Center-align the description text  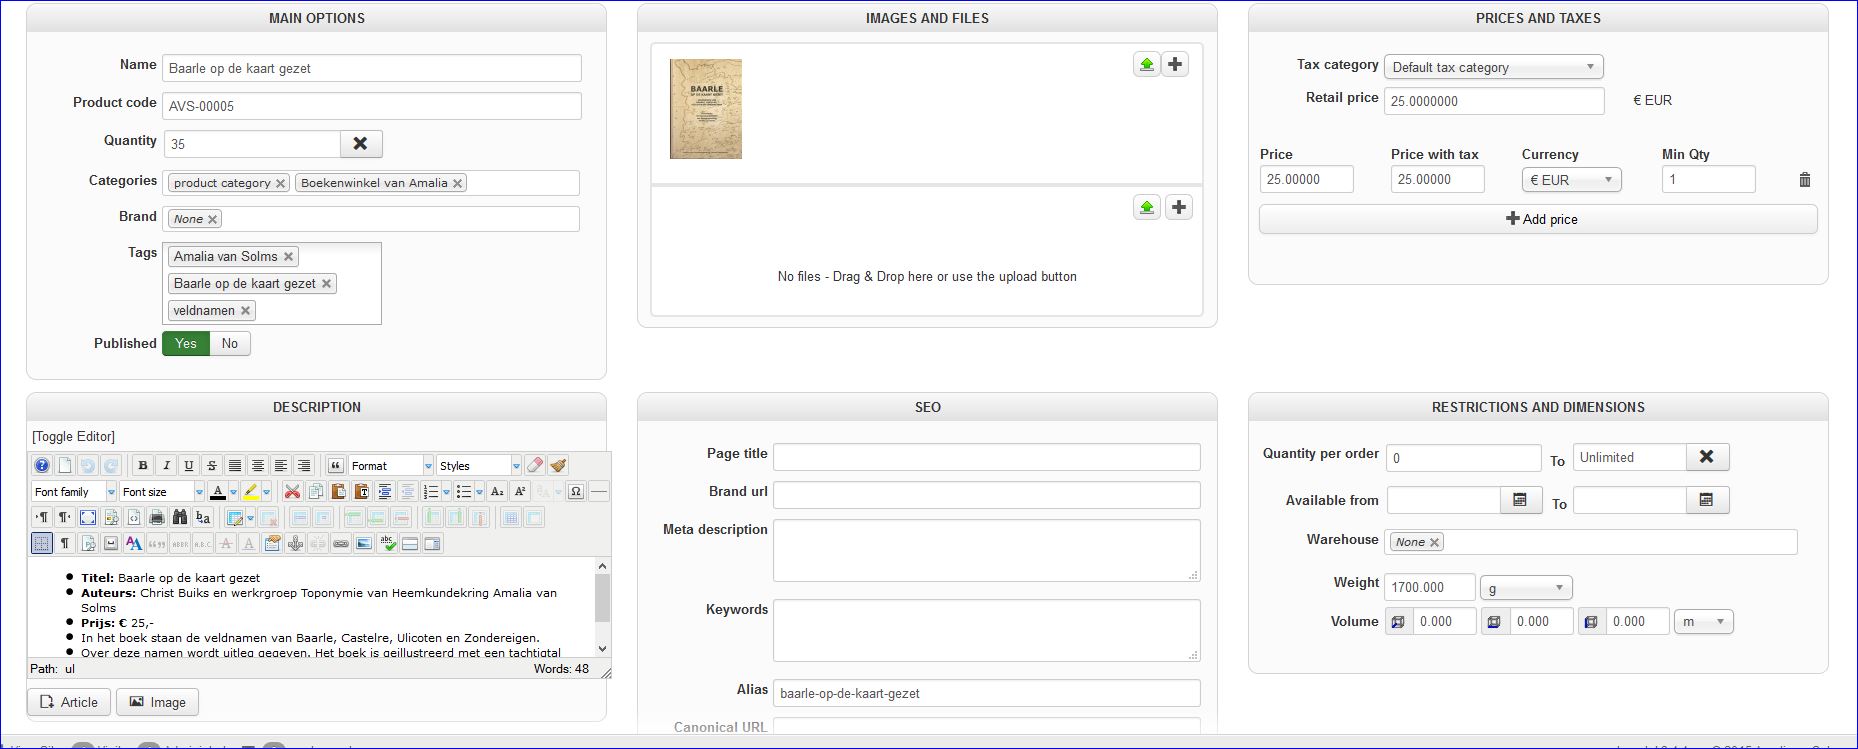coord(258,465)
